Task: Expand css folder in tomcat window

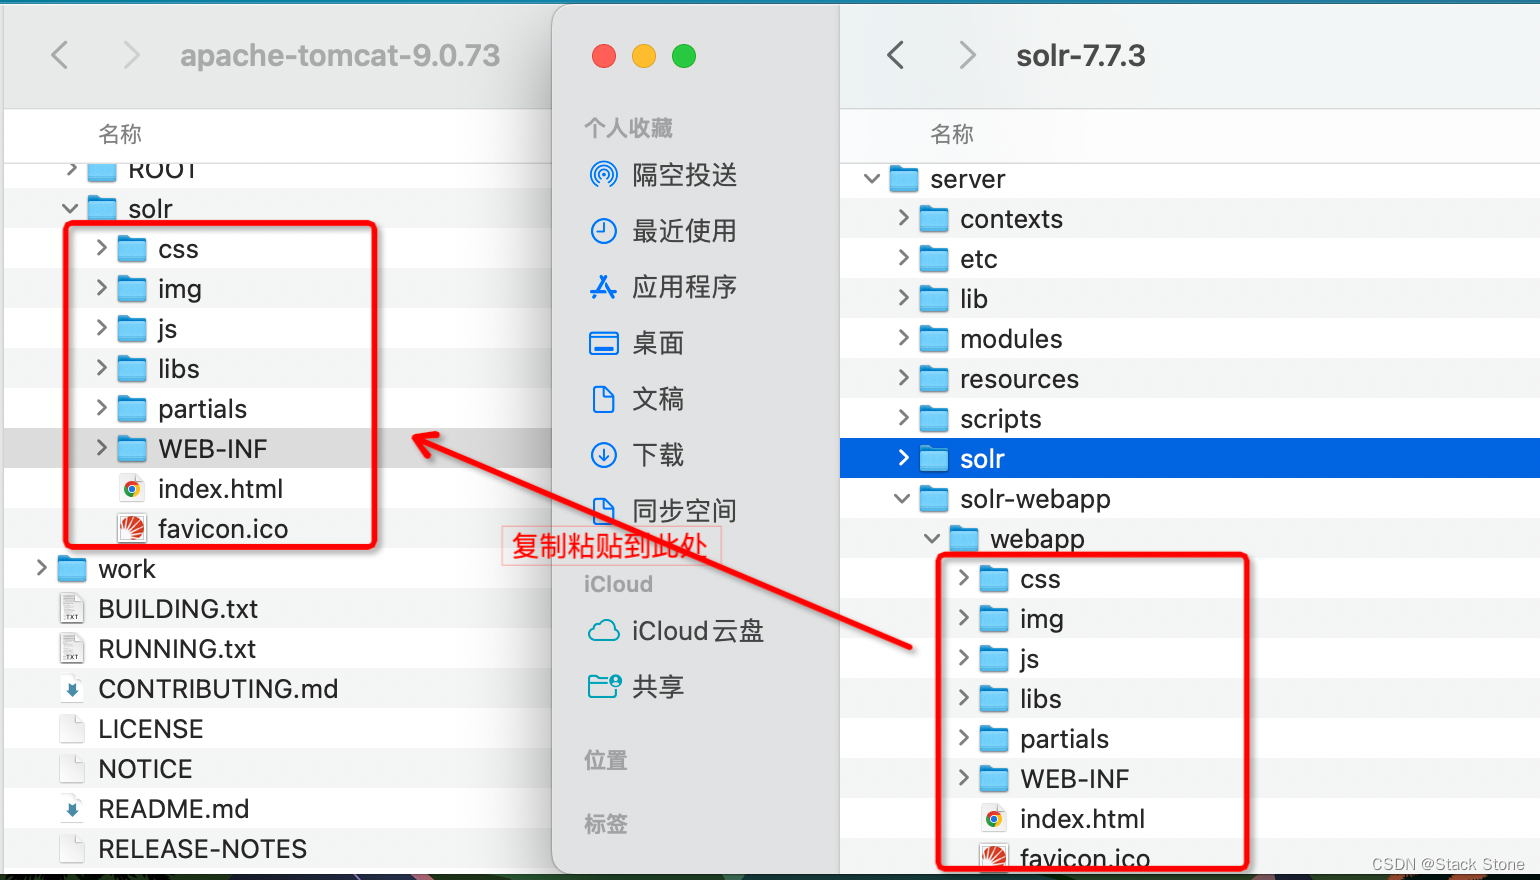Action: (101, 248)
